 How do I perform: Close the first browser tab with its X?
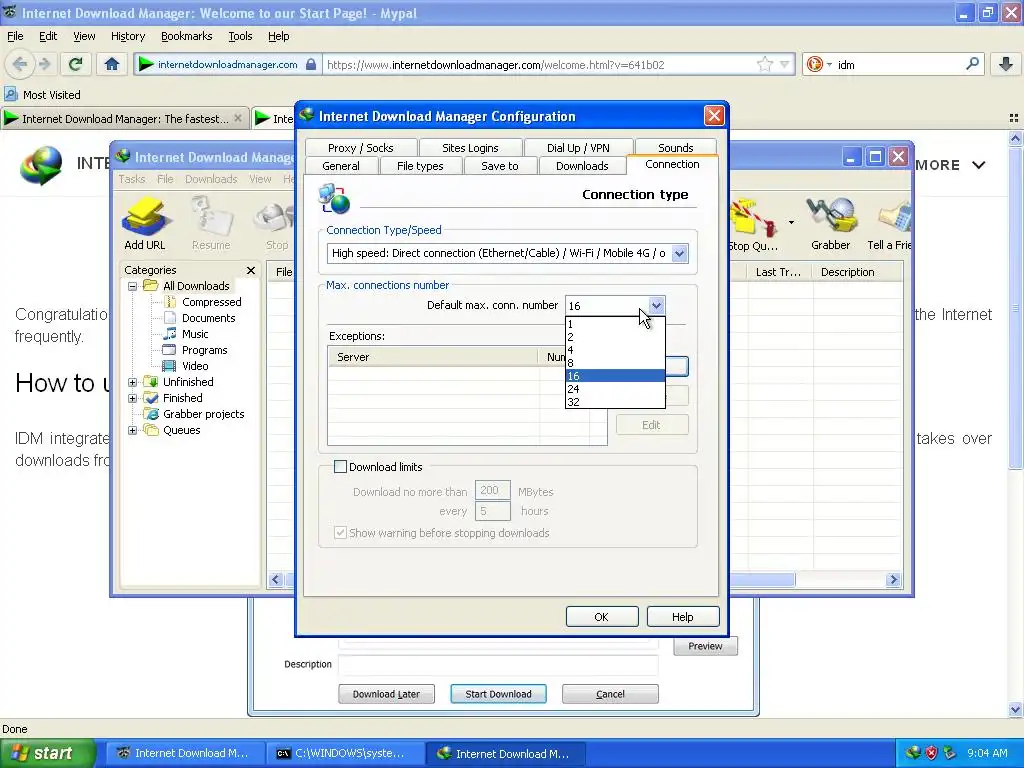point(238,118)
